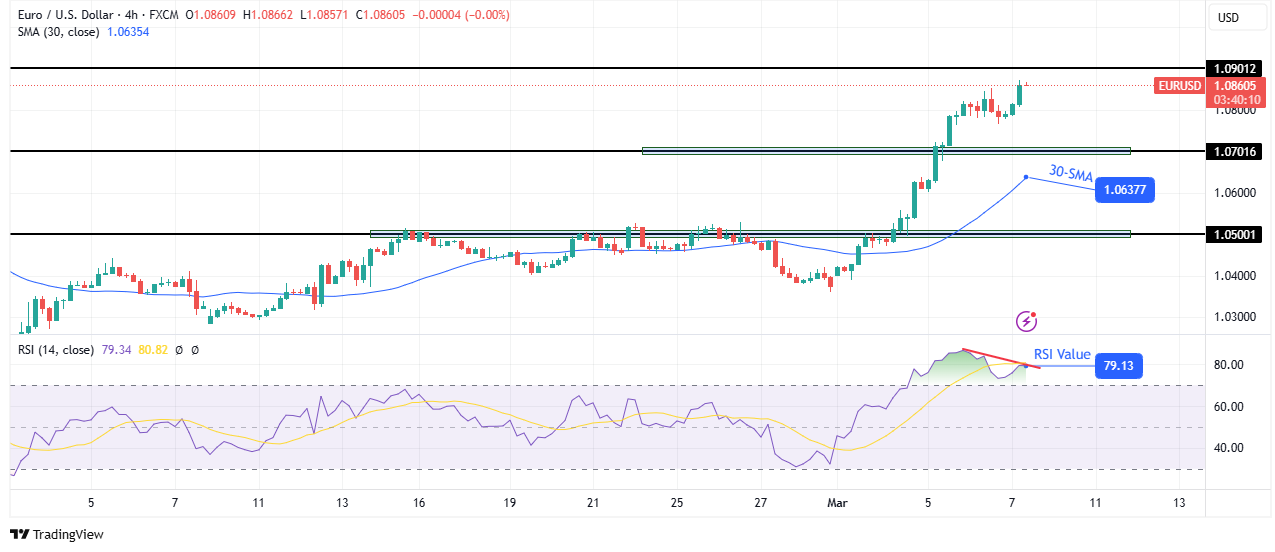Viewport: 1275px width, 552px height.
Task: Click the TradingView logo
Action: click(57, 534)
